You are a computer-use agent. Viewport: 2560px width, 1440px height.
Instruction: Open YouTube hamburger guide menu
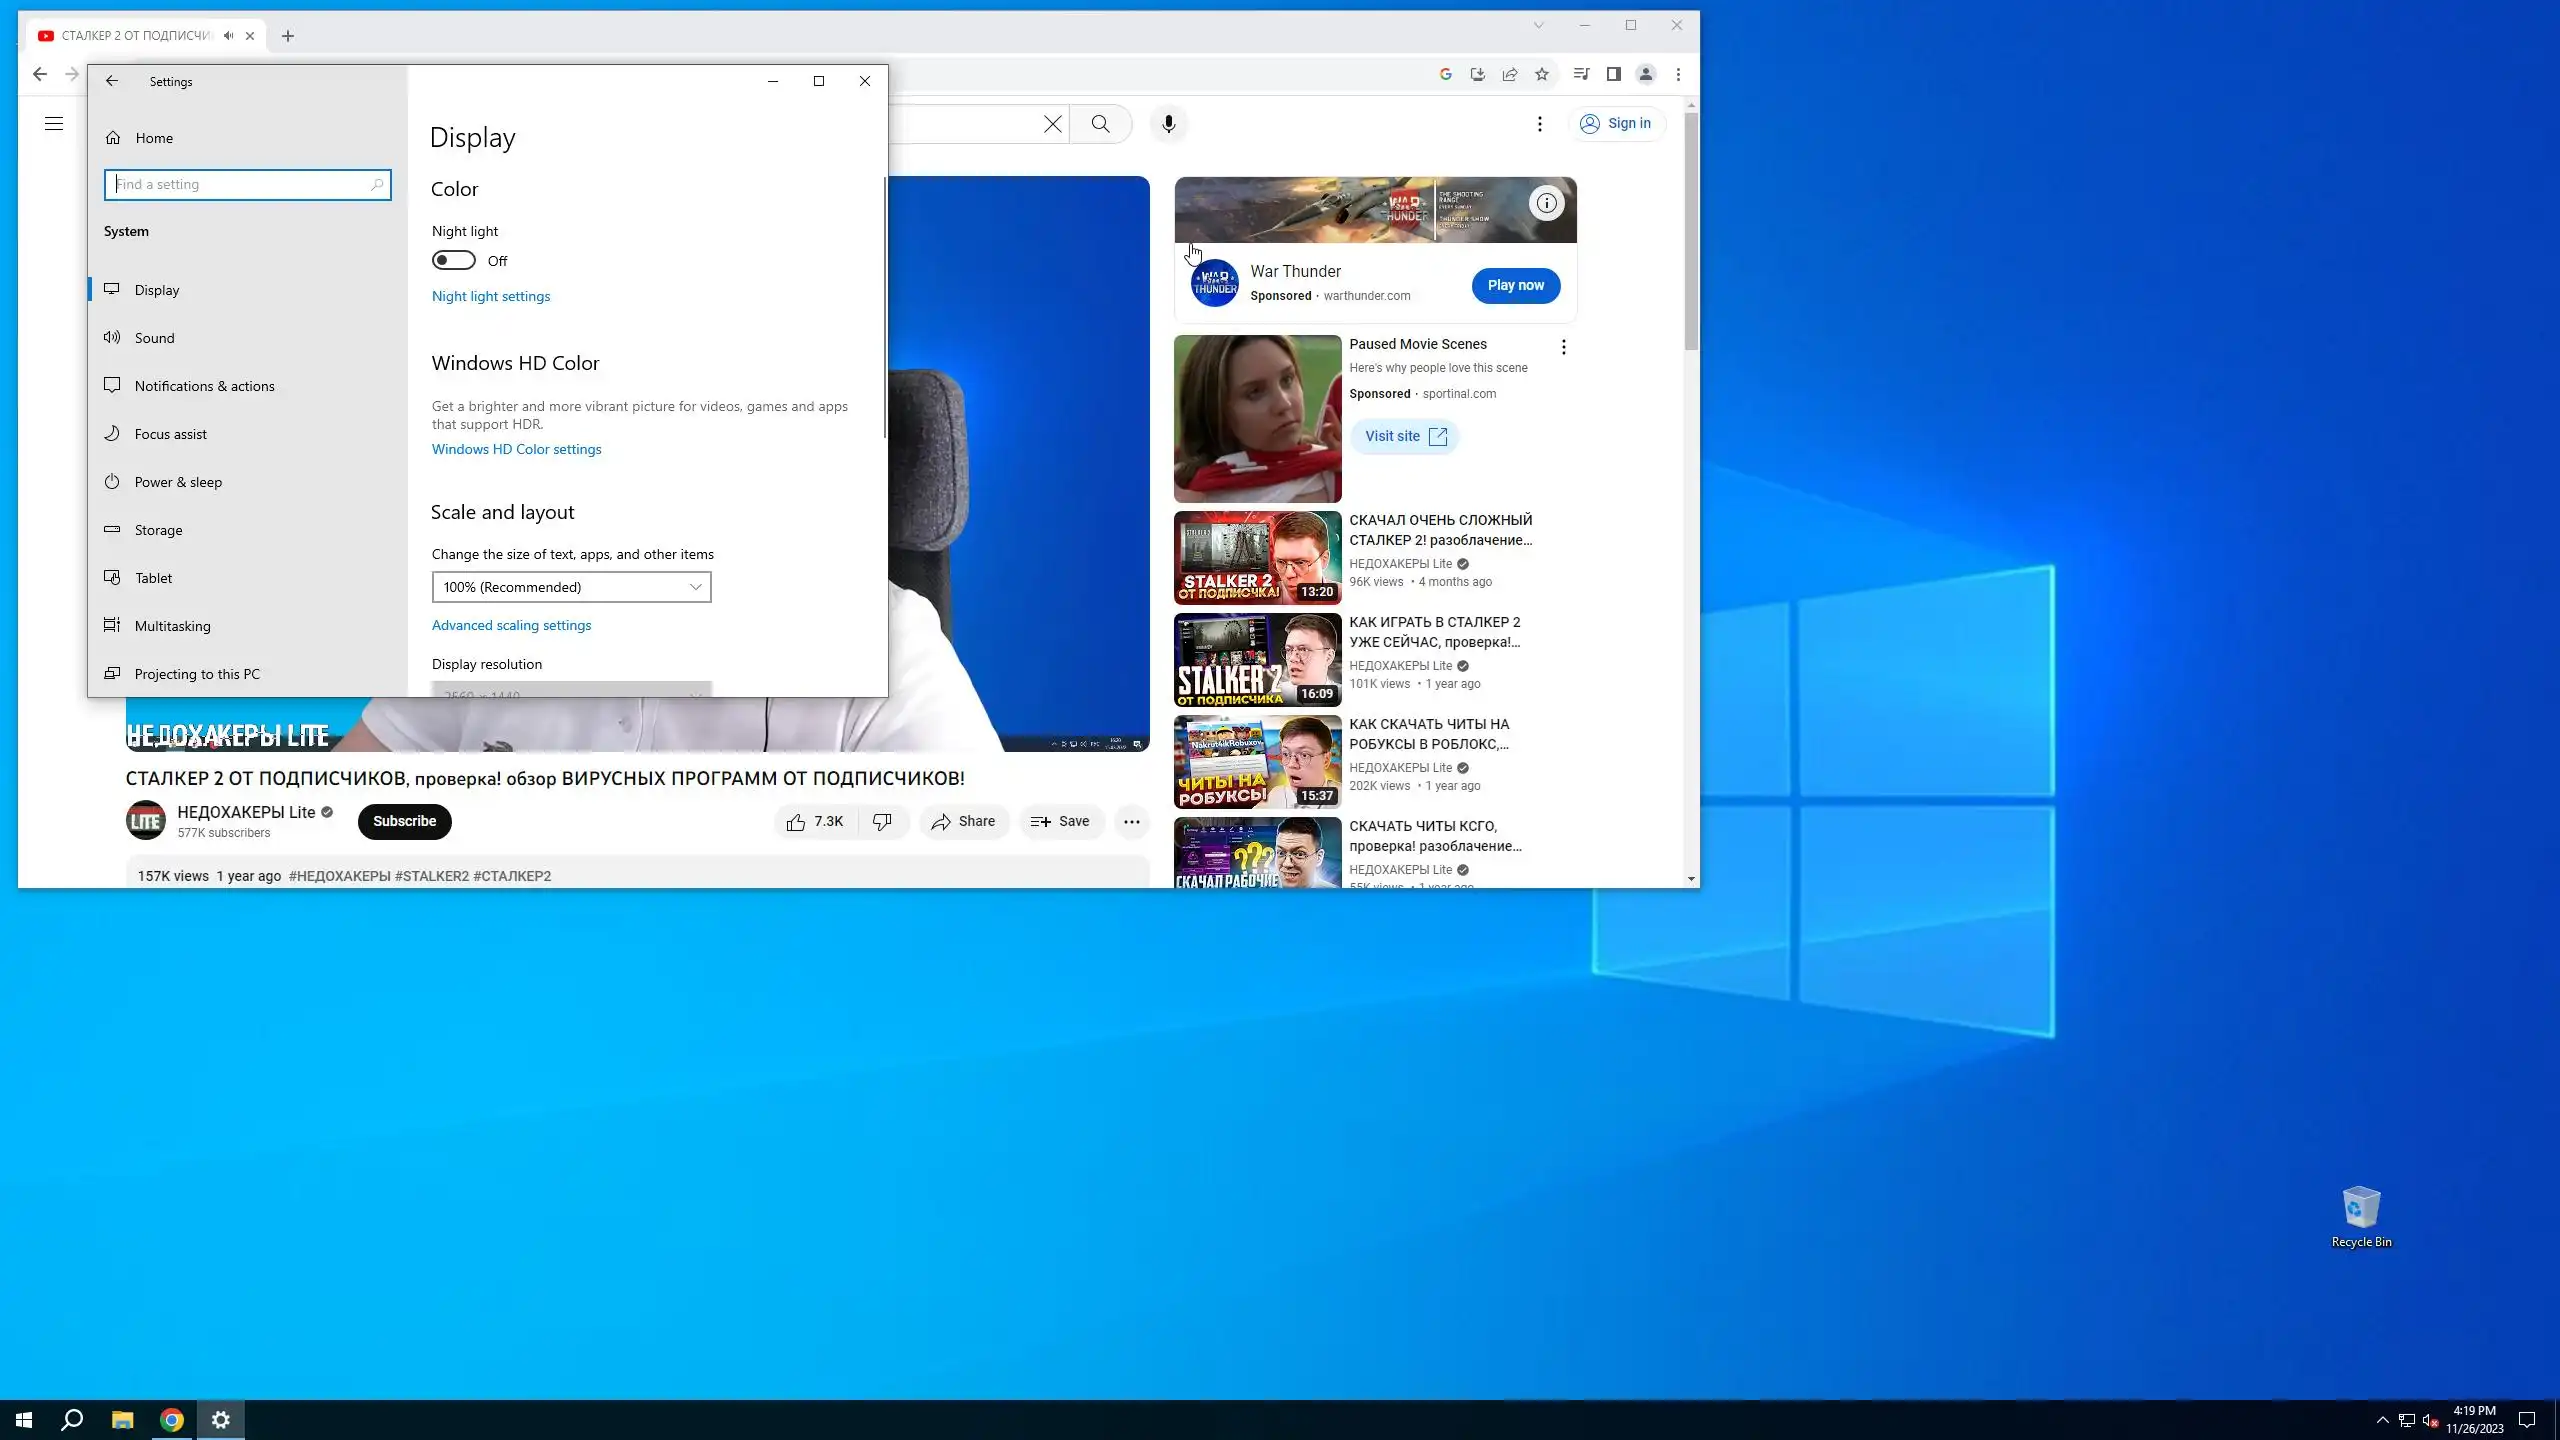54,124
